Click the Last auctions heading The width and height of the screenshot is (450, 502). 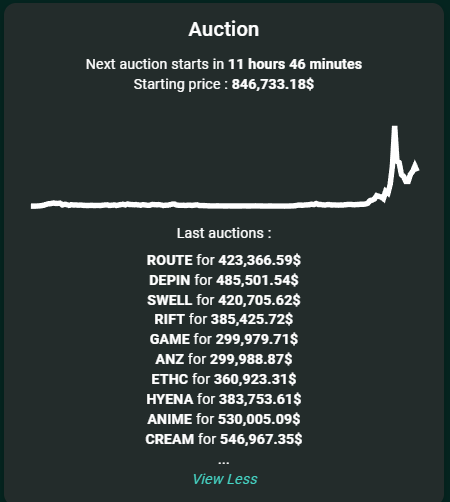[224, 233]
